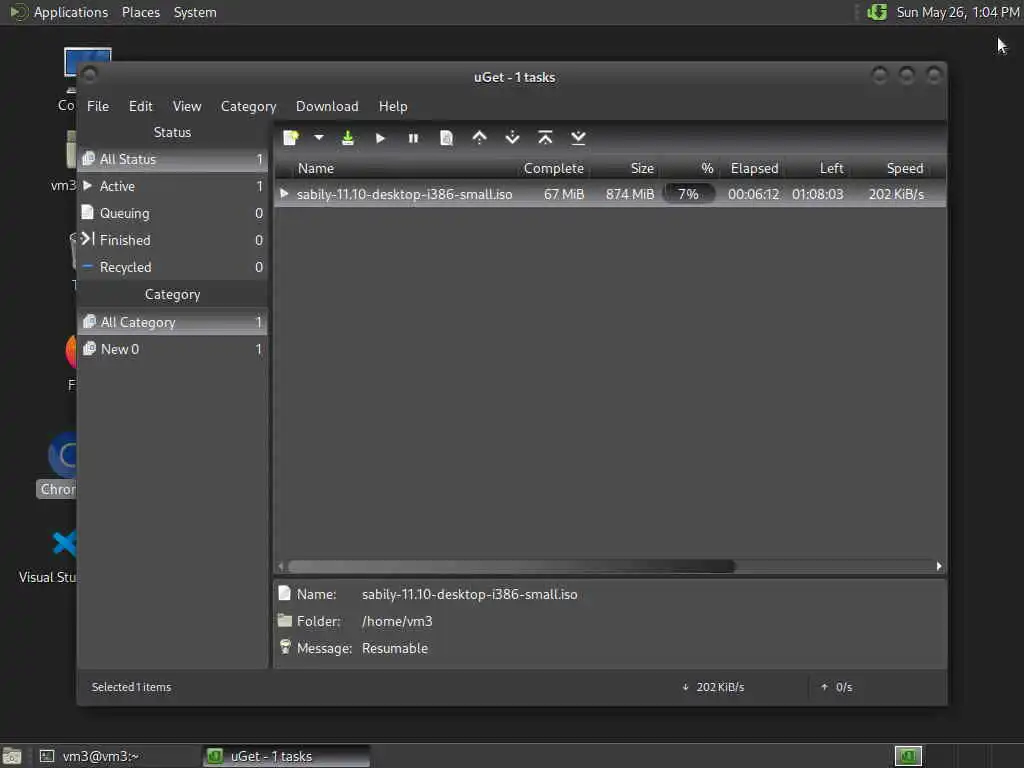The image size is (1024, 768).
Task: Open the Places menu in top panel
Action: pyautogui.click(x=140, y=12)
